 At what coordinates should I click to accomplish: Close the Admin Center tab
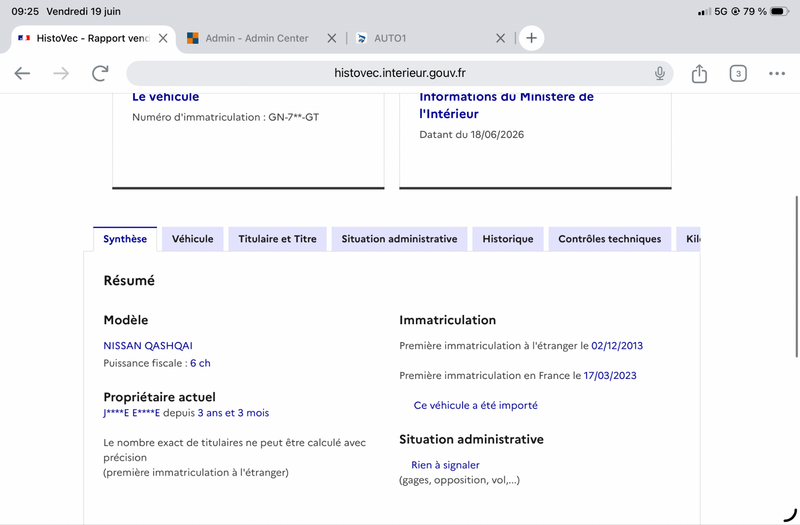[x=332, y=38]
